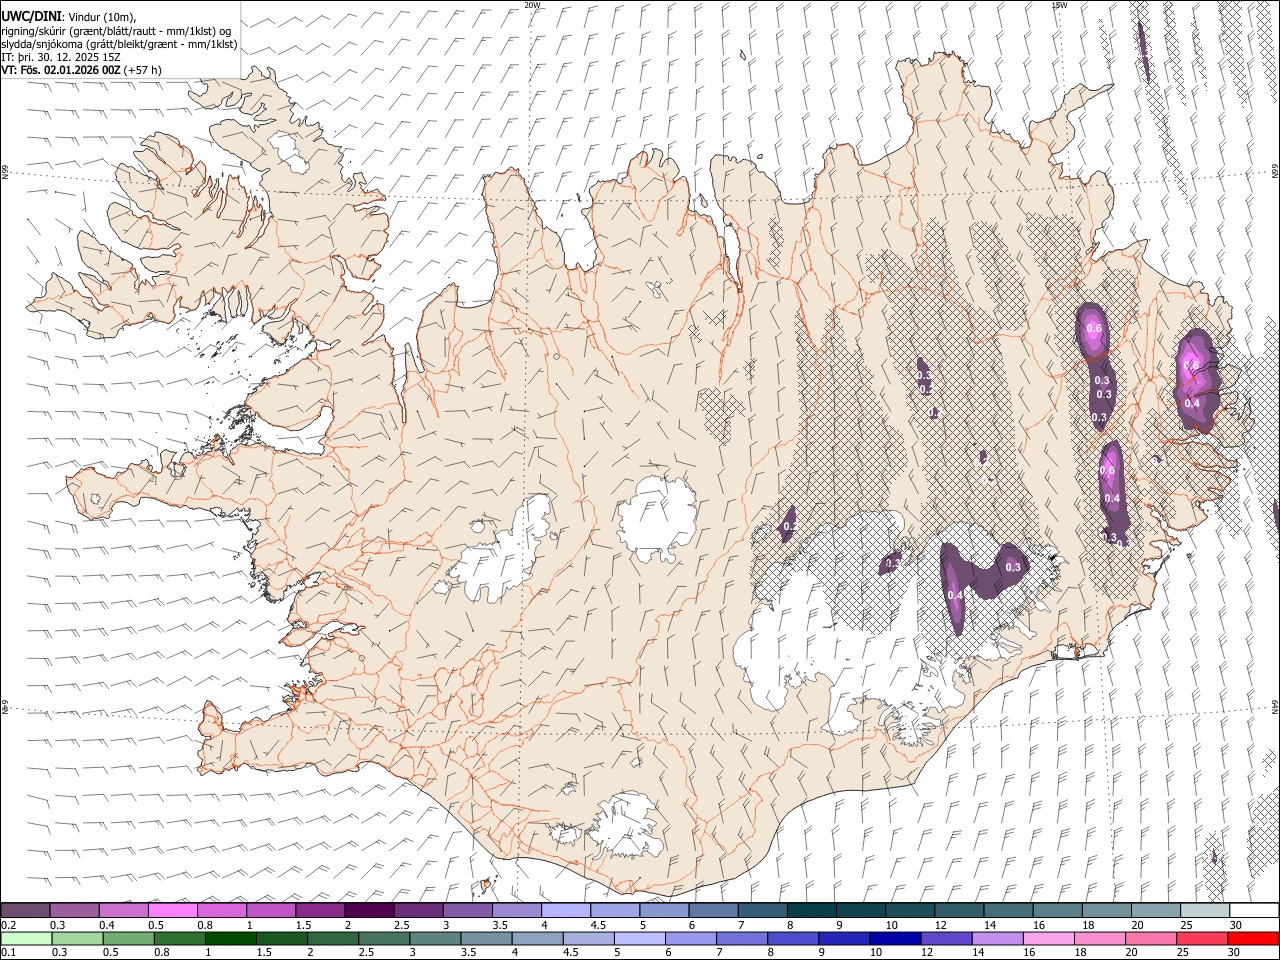
Task: Pick the dark teal swatch between 8 and 9
Action: coord(811,911)
